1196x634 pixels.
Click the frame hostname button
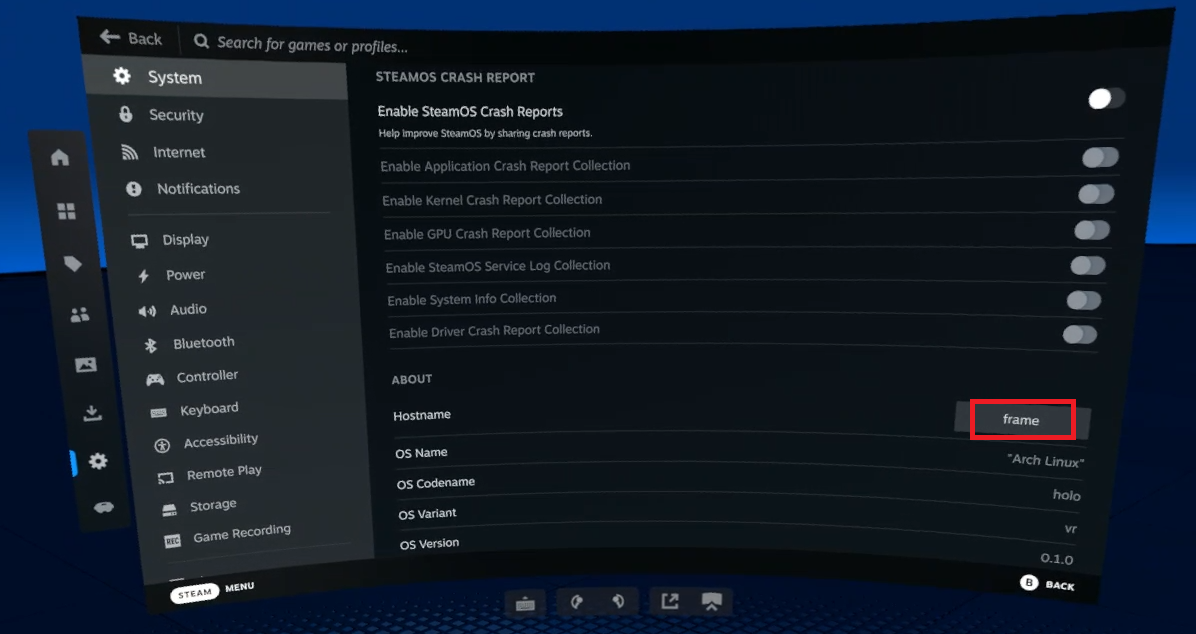(x=1021, y=420)
